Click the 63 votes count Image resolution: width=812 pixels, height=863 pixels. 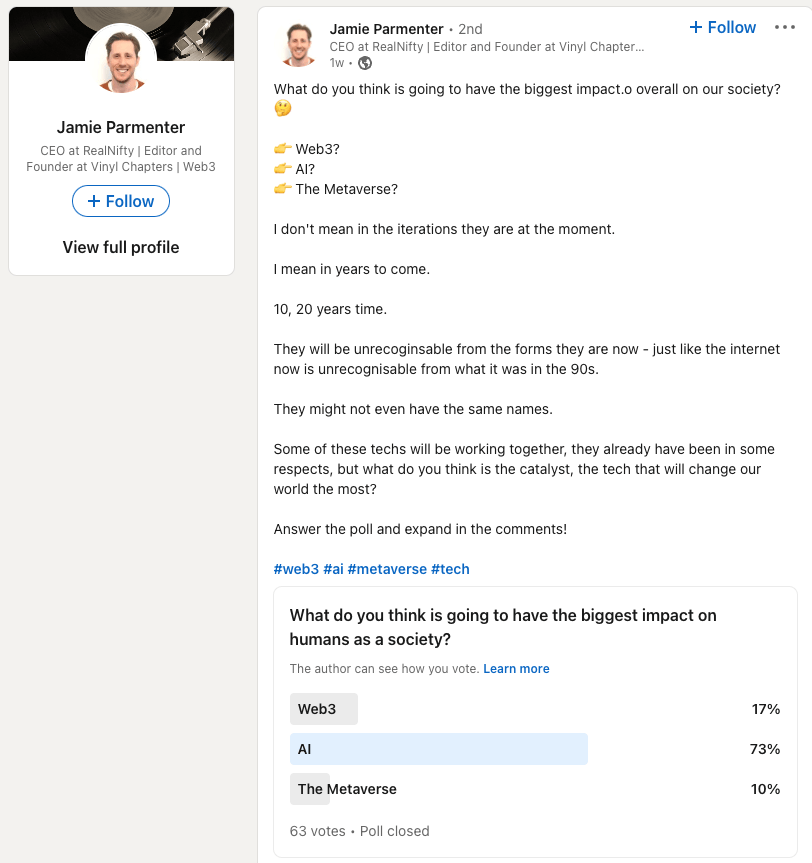click(317, 831)
